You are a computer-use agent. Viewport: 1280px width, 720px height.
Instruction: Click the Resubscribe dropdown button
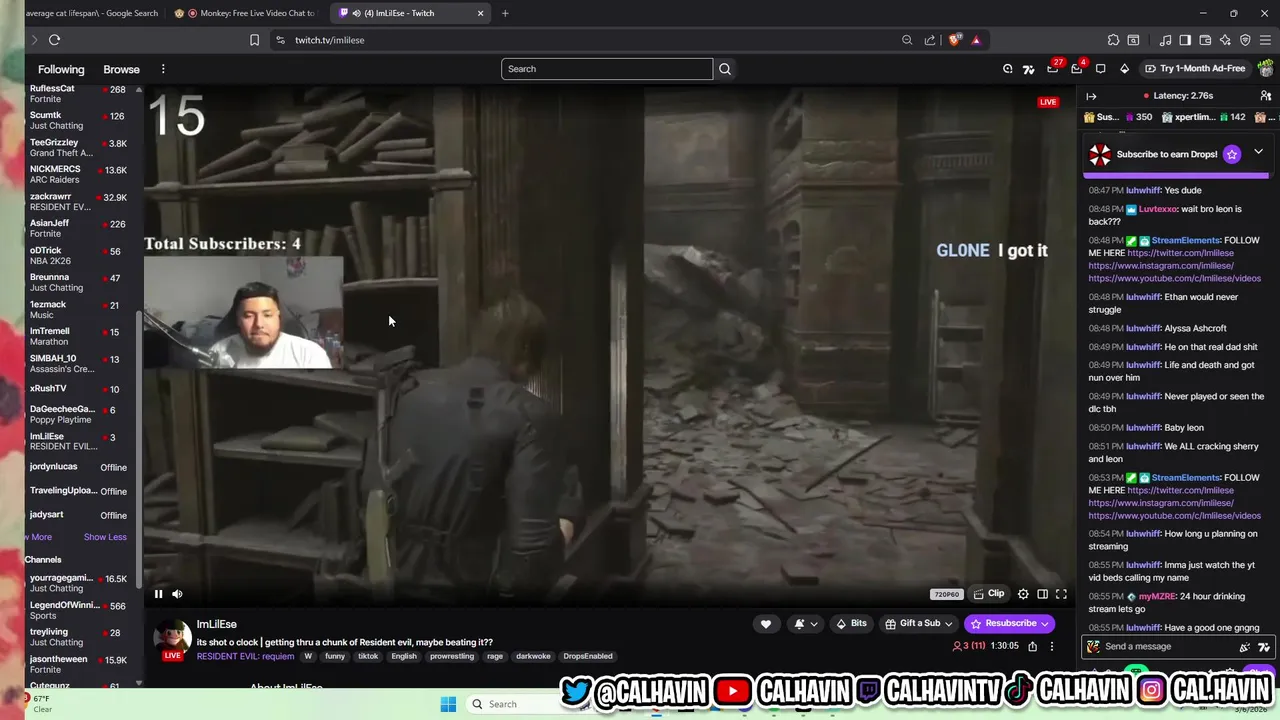1009,624
